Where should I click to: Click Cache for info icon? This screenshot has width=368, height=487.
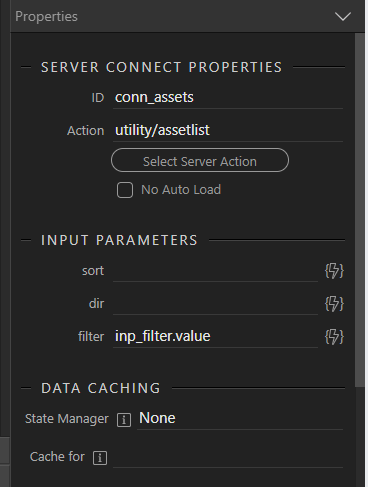(100, 458)
